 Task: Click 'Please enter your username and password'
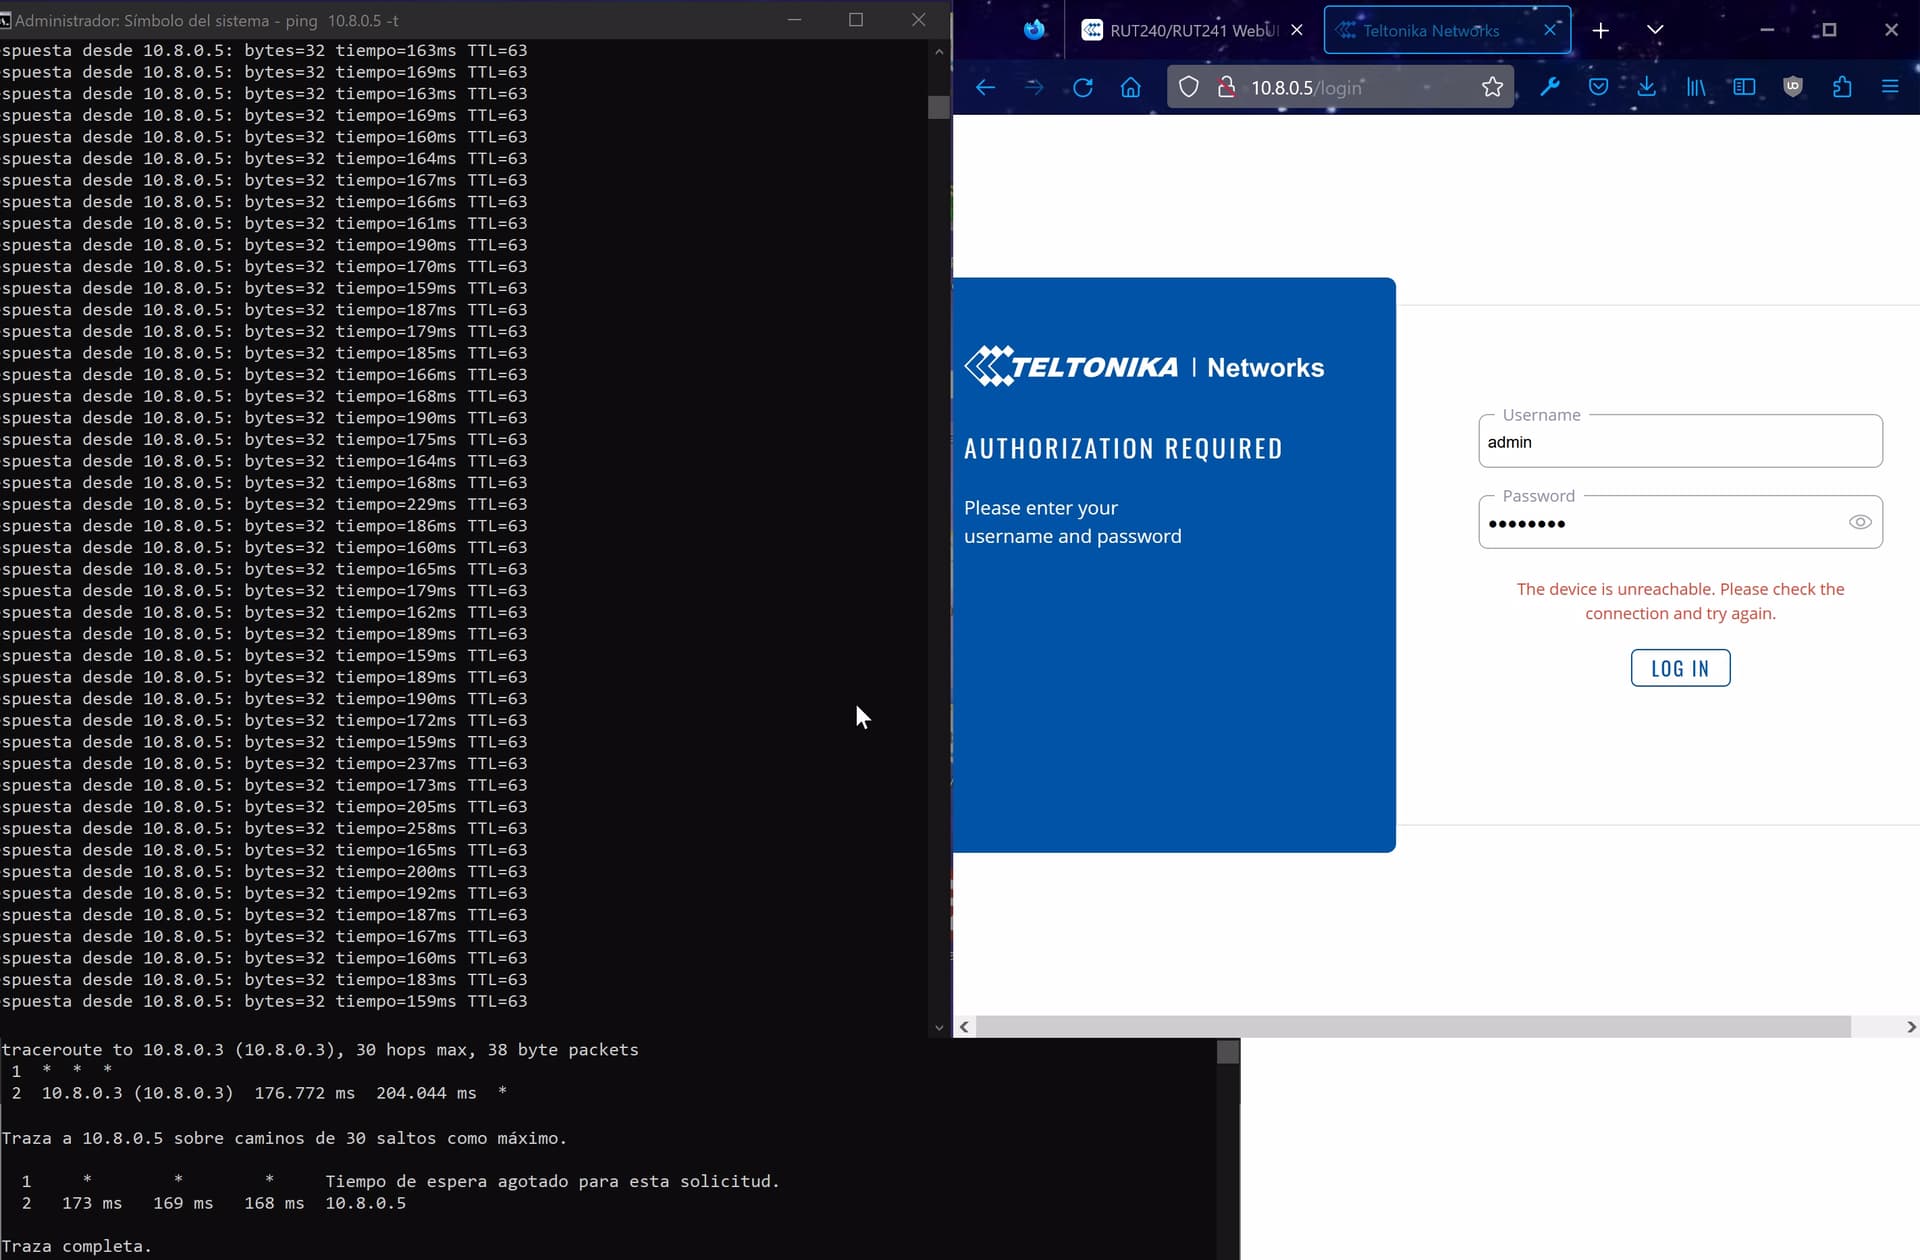click(x=1072, y=522)
